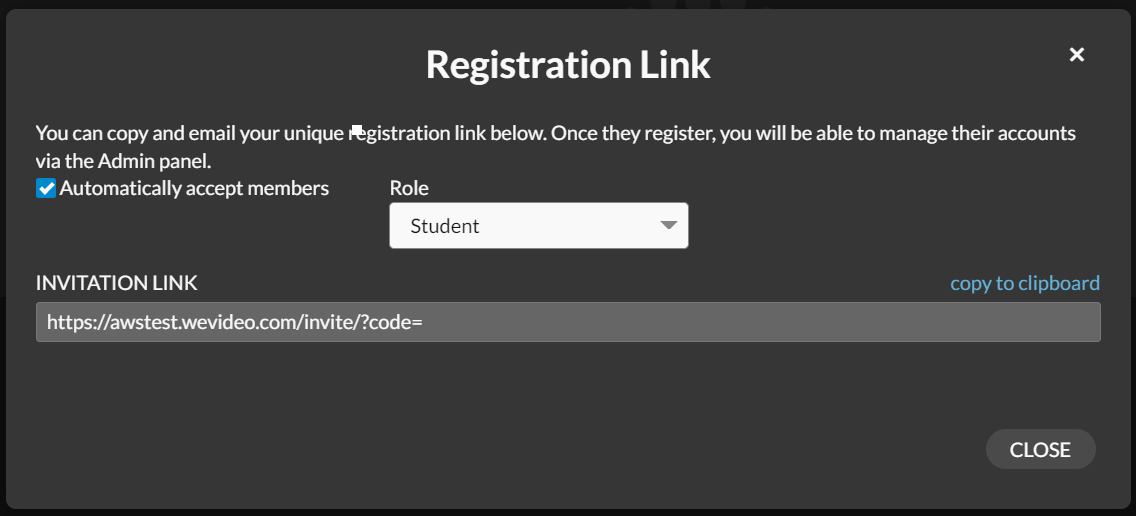This screenshot has height=516, width=1136.
Task: Click the white X icon beside the title
Action: tap(1077, 54)
